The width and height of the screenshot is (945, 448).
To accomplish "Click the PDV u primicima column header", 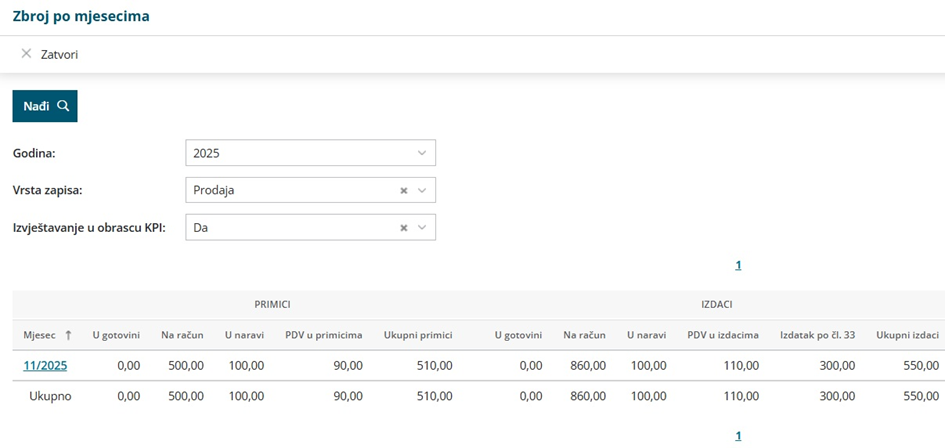I will [x=323, y=335].
